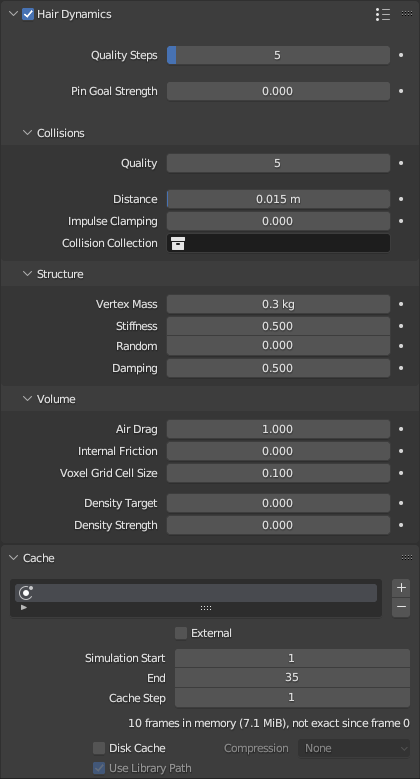Enable the External cache checkbox
The image size is (420, 780).
(x=181, y=633)
